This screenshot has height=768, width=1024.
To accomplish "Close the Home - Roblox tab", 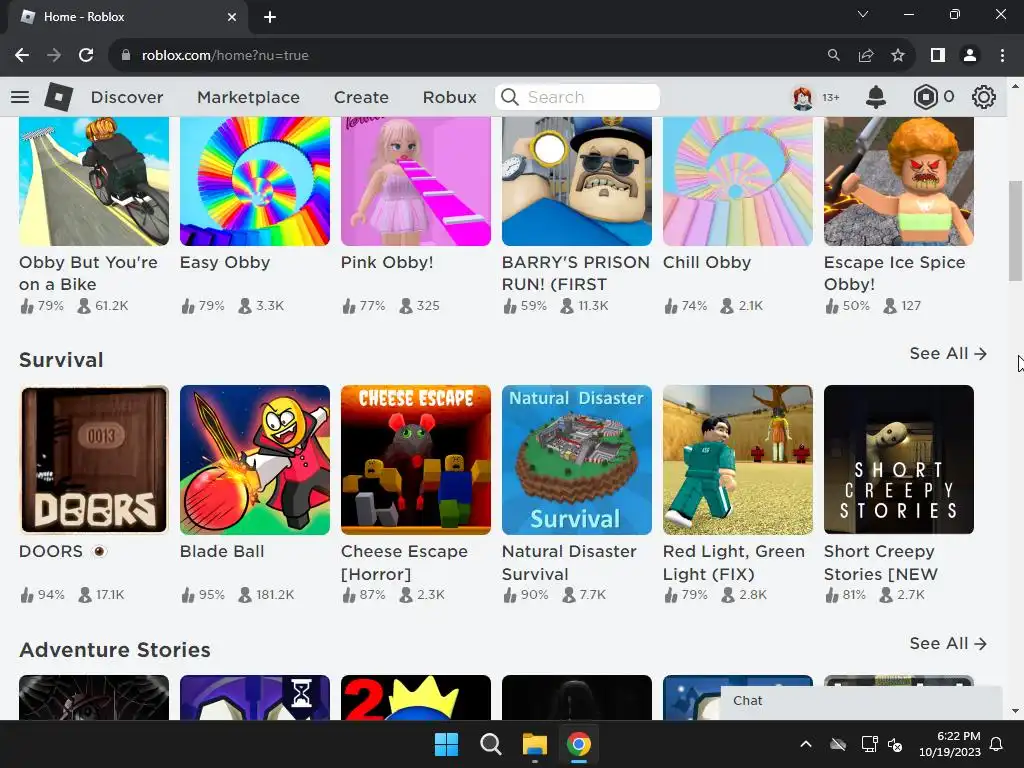I will click(x=232, y=17).
